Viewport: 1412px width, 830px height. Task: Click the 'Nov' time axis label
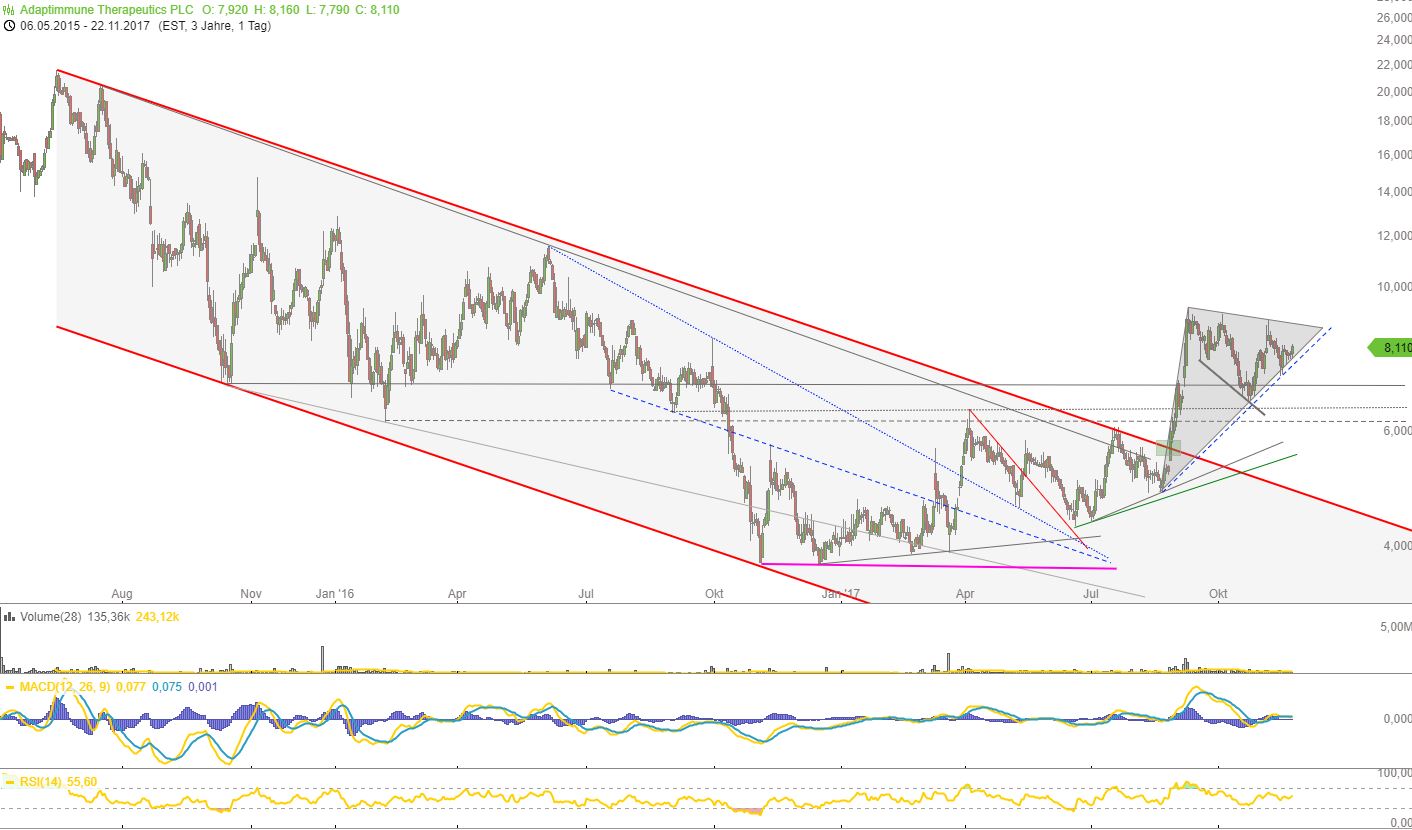tap(251, 594)
